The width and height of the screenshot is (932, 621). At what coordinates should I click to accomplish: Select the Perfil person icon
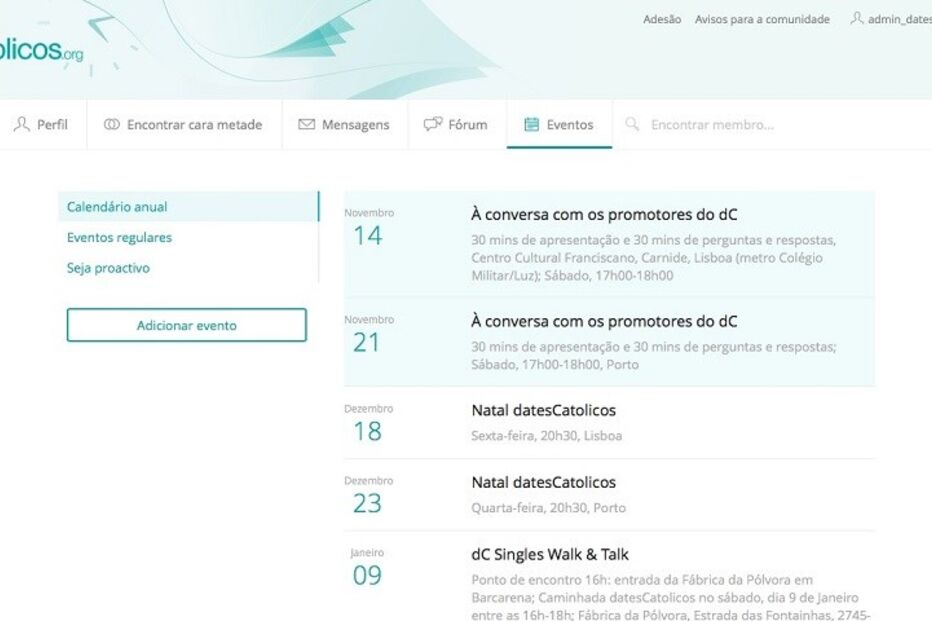pos(20,124)
